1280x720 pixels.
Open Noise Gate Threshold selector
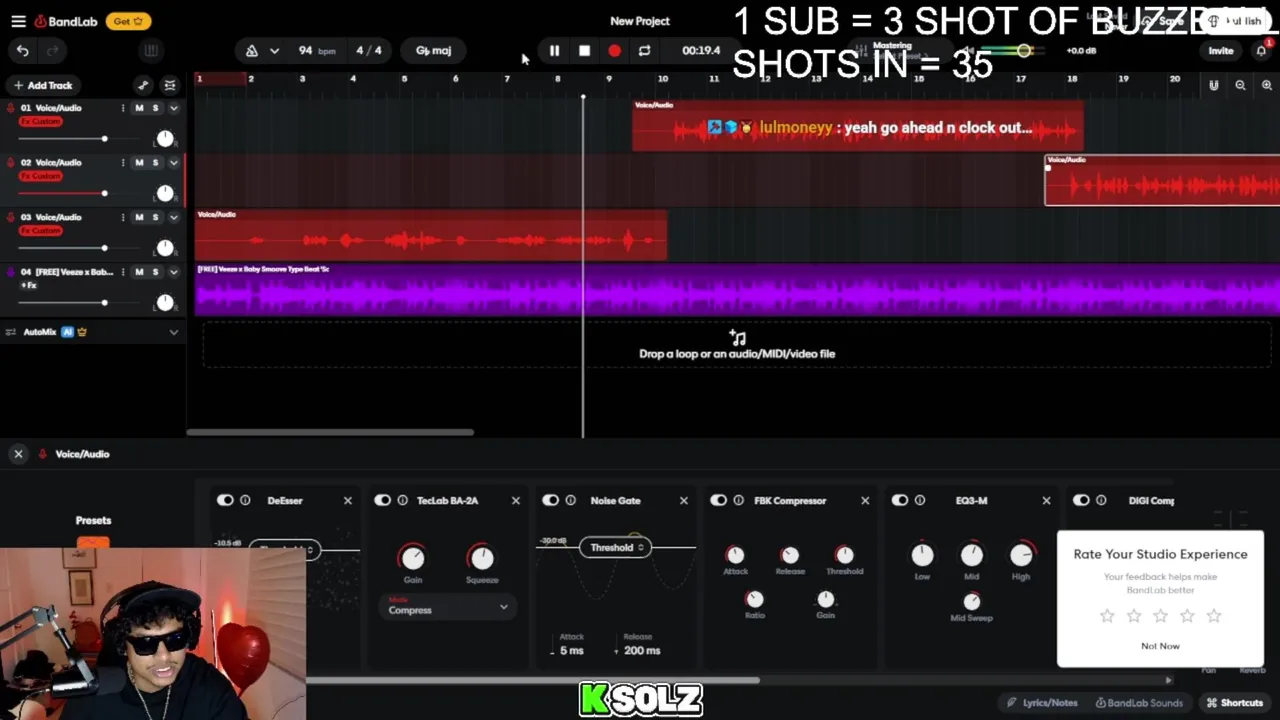[617, 547]
